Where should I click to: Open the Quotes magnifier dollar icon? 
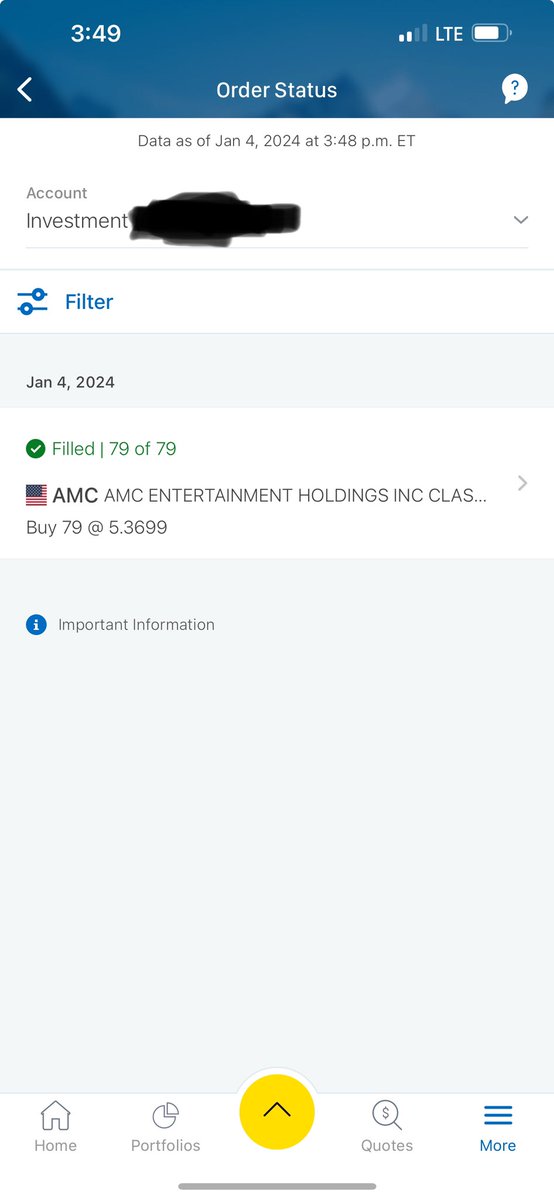387,1115
